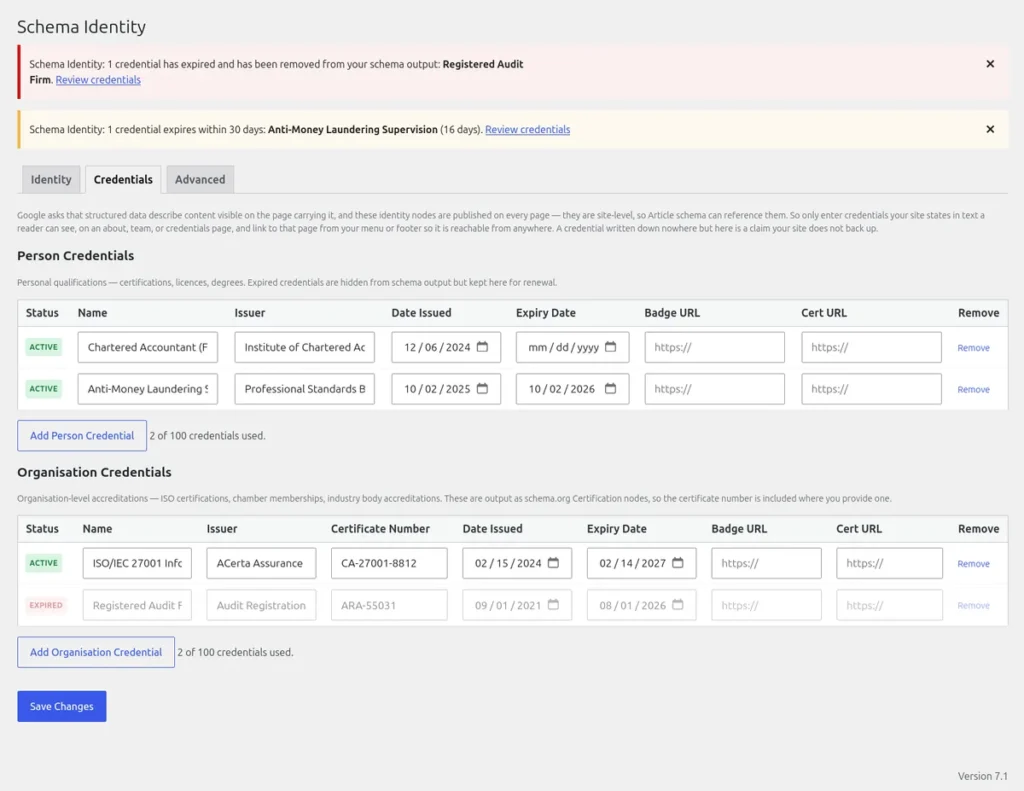
Task: Click the EXPIRED status badge
Action: [x=46, y=605]
